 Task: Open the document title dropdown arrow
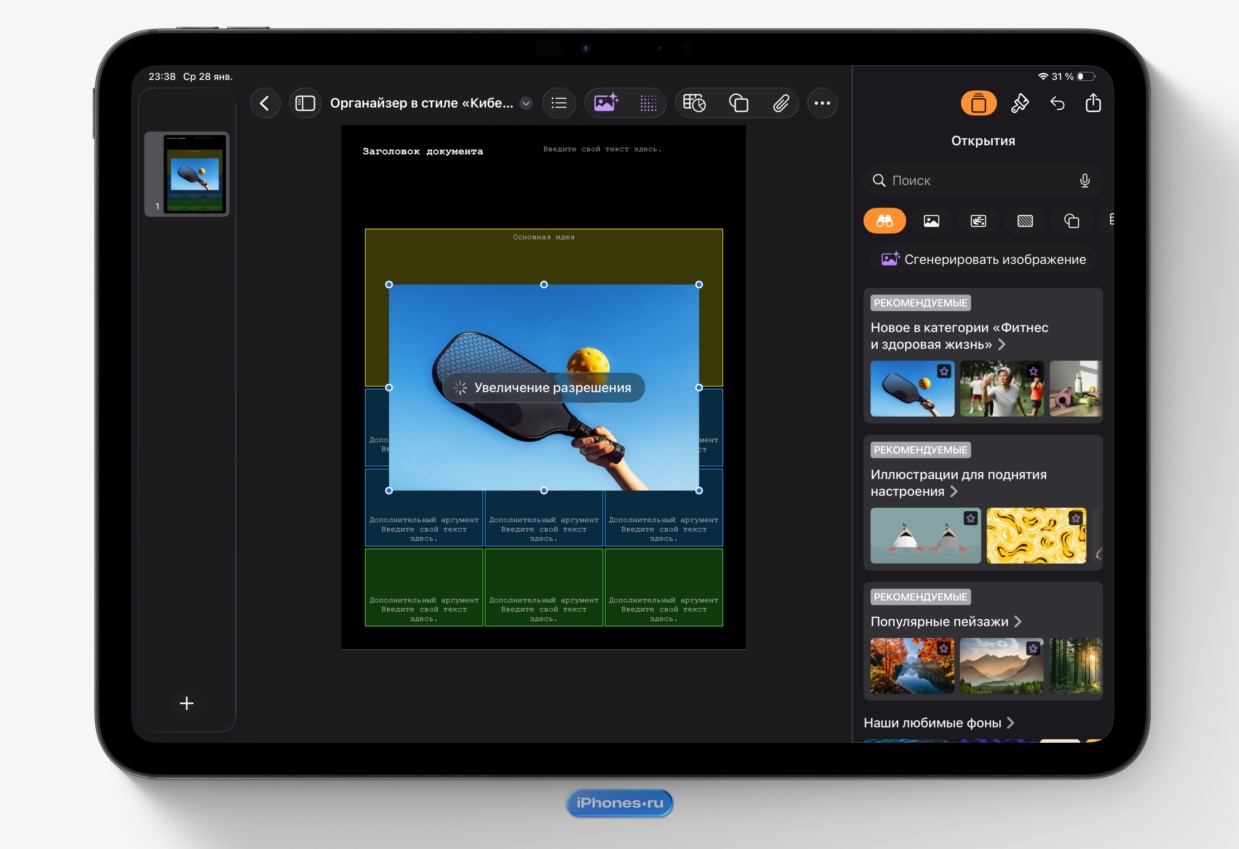pos(526,104)
